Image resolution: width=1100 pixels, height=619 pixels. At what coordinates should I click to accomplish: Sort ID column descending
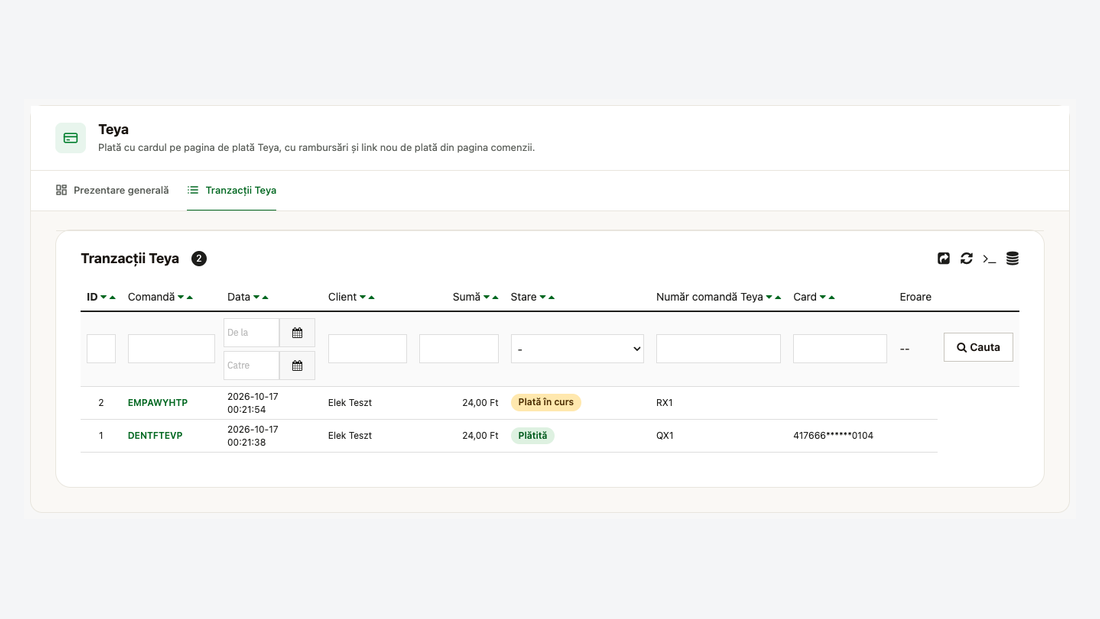104,297
